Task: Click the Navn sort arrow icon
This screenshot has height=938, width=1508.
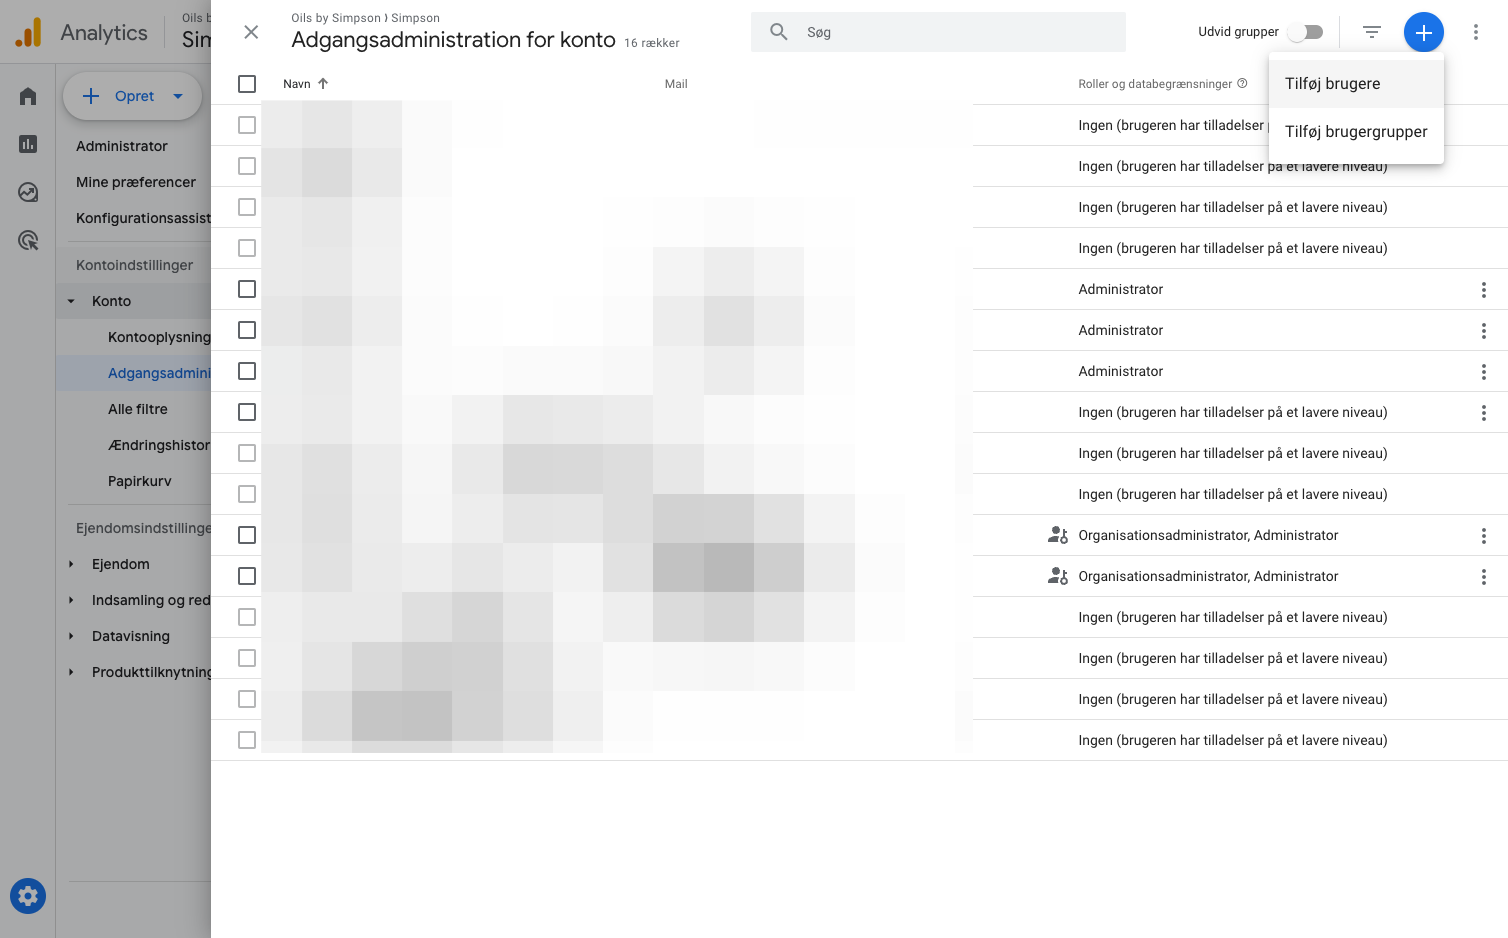Action: point(323,84)
